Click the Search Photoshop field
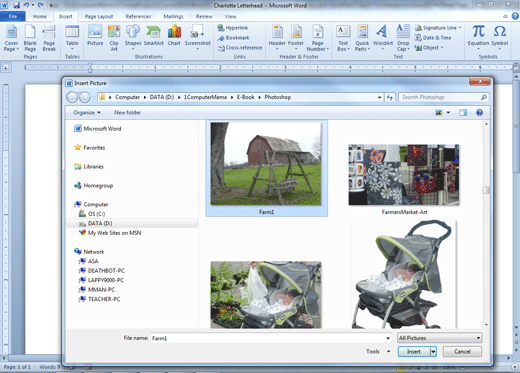 click(440, 97)
